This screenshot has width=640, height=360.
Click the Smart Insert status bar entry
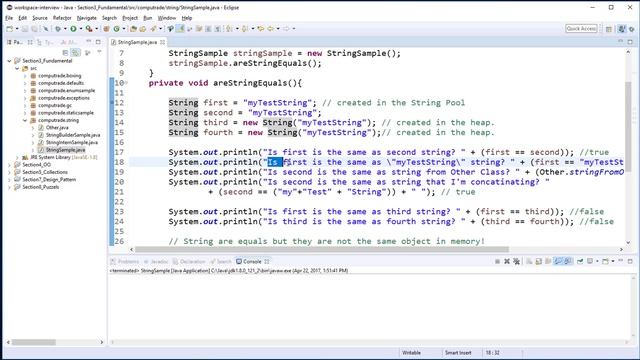pyautogui.click(x=458, y=353)
